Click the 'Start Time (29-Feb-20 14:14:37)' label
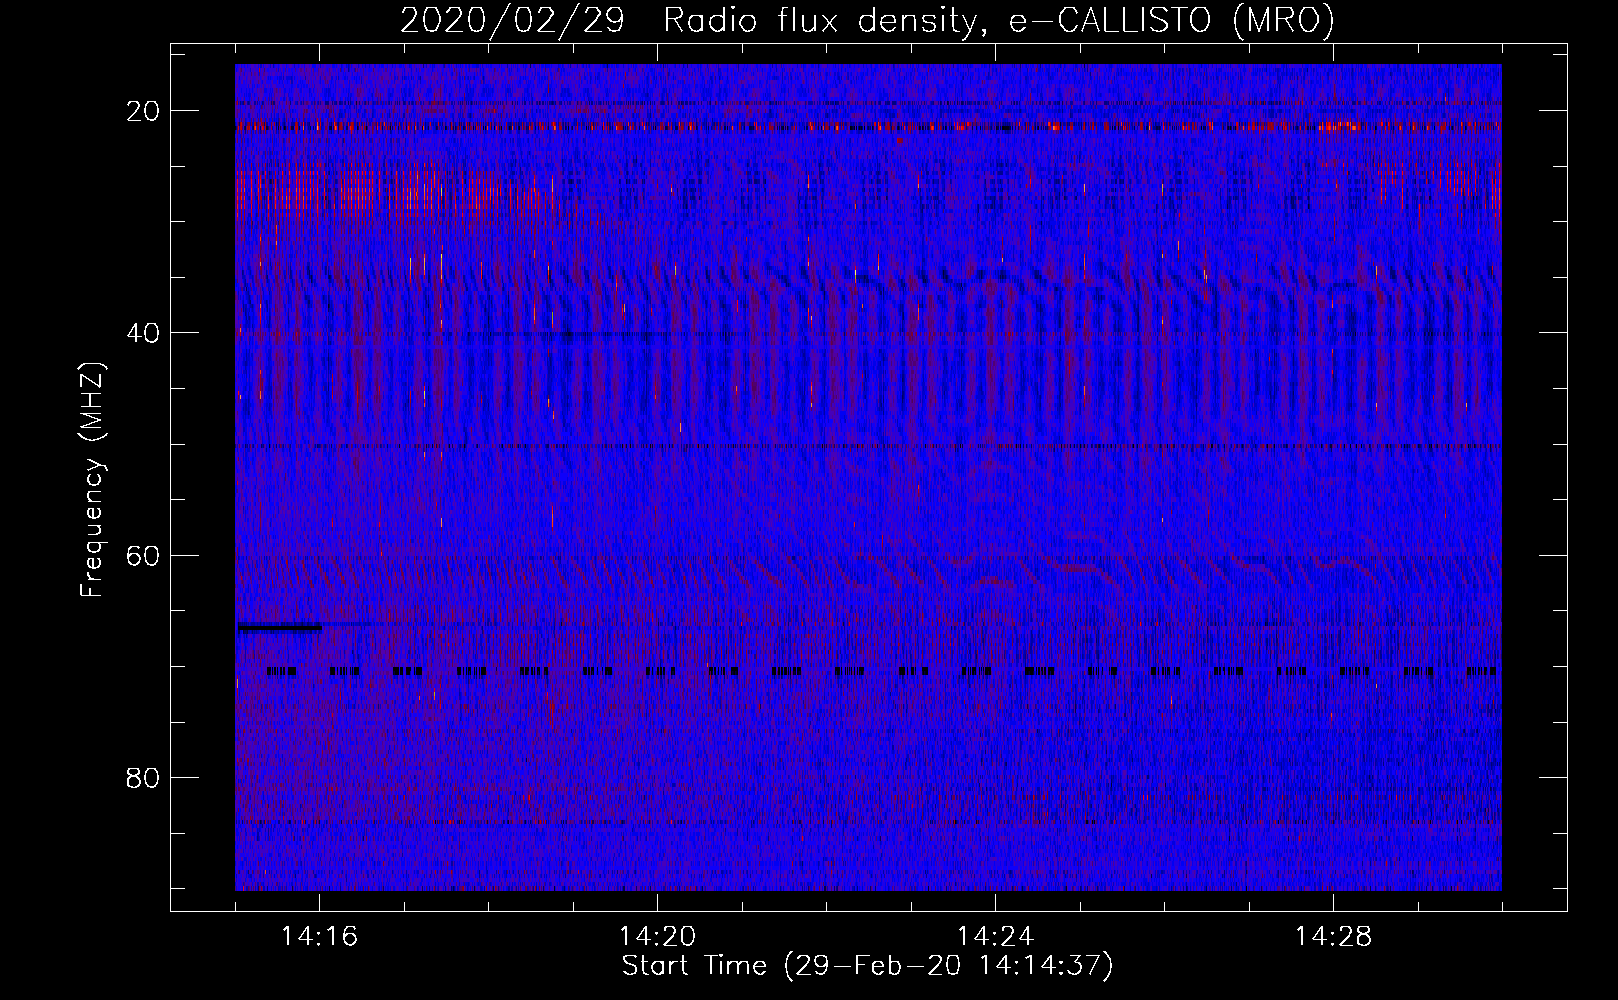This screenshot has width=1618, height=1000. 867,966
